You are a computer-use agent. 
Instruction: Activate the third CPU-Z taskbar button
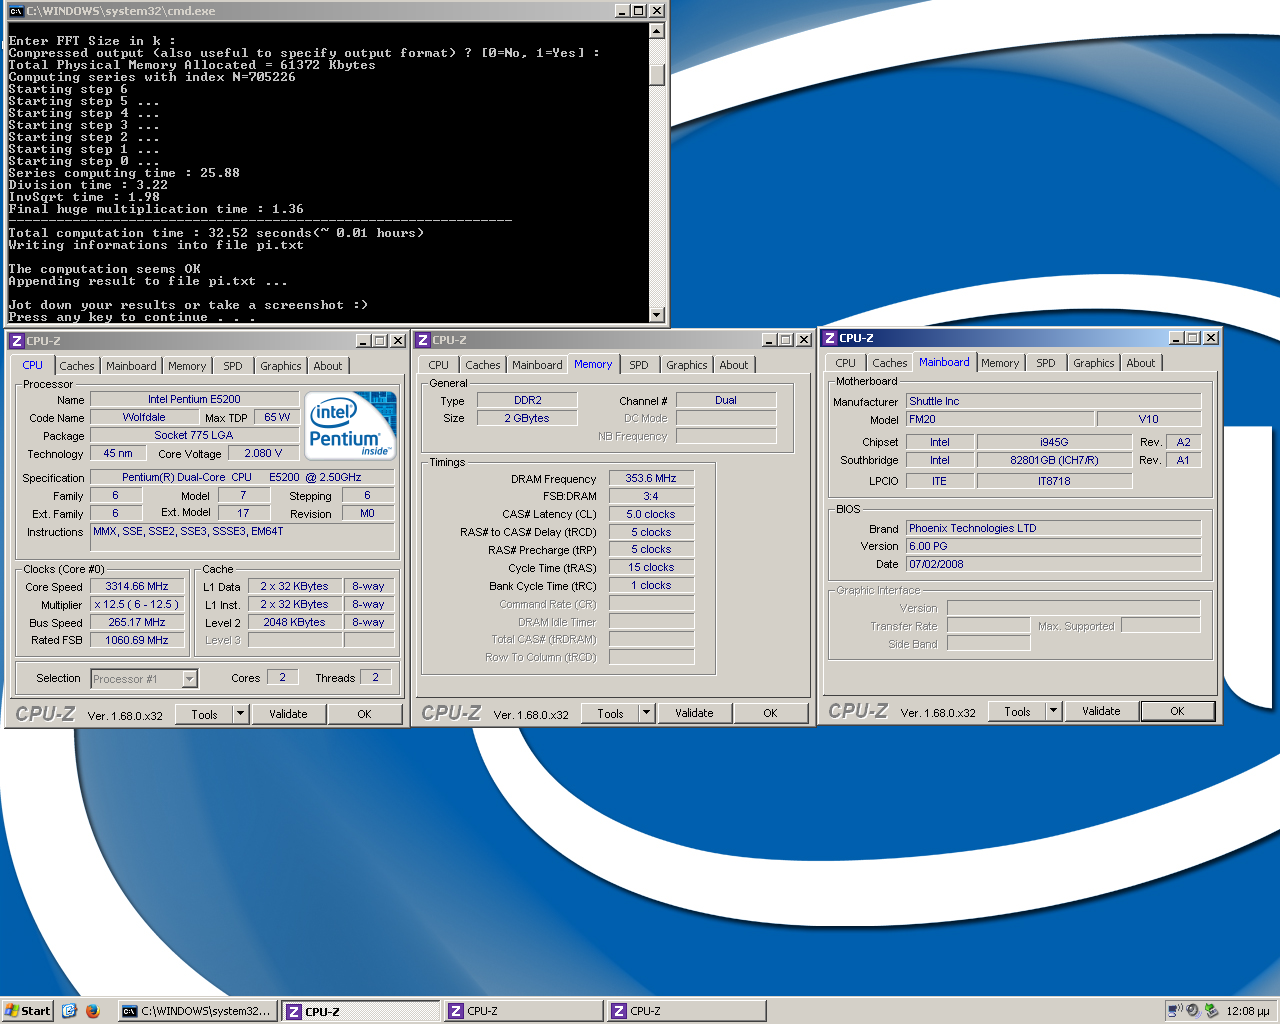(x=687, y=1011)
